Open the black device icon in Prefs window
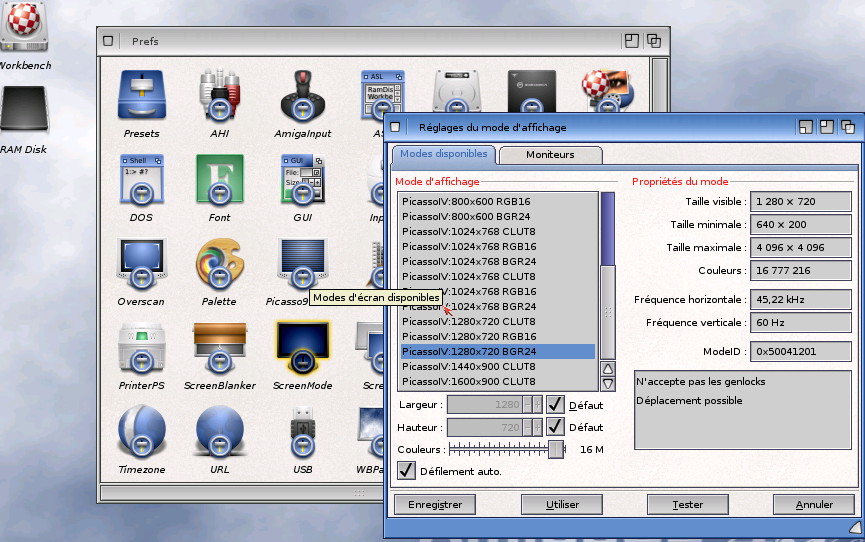 (532, 91)
